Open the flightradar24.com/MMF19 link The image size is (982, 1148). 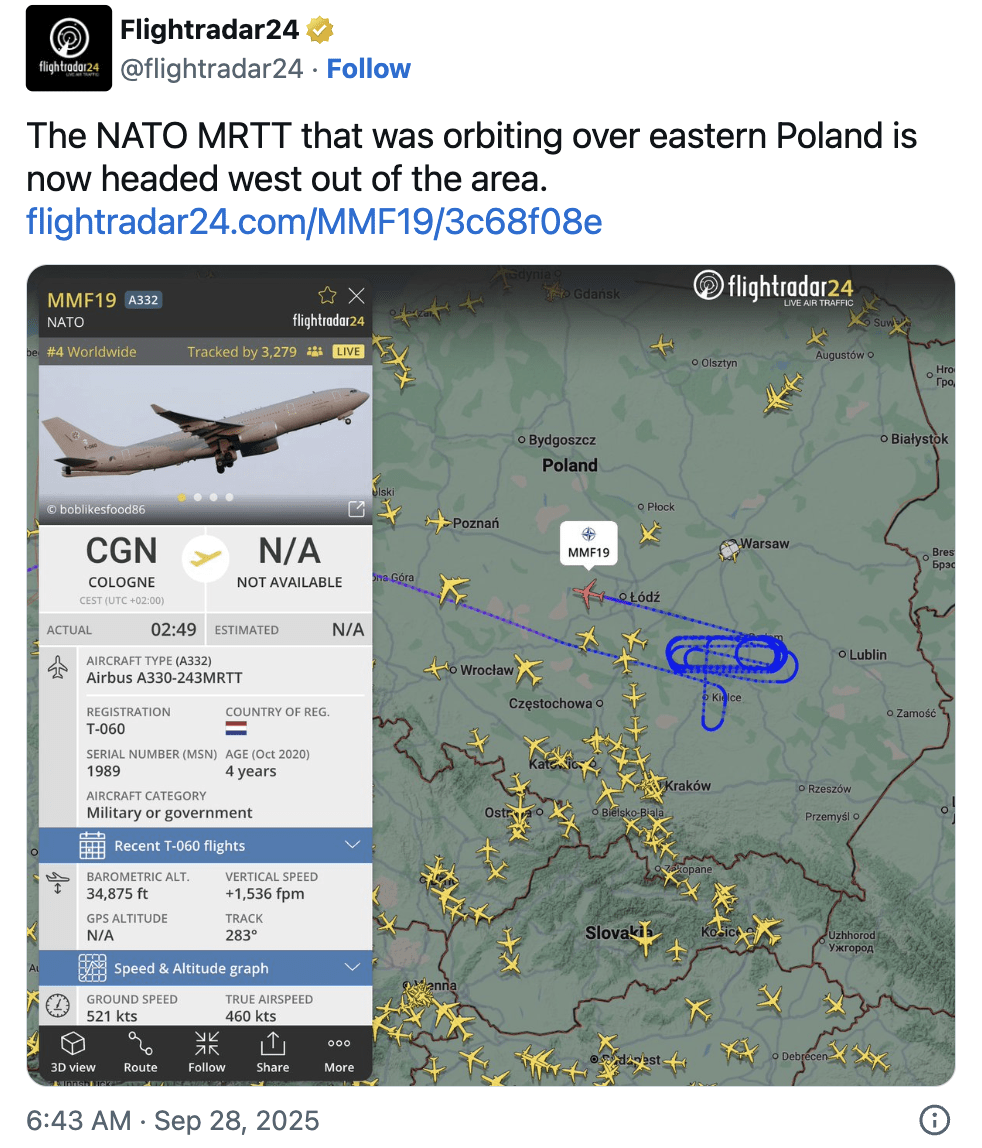(314, 221)
